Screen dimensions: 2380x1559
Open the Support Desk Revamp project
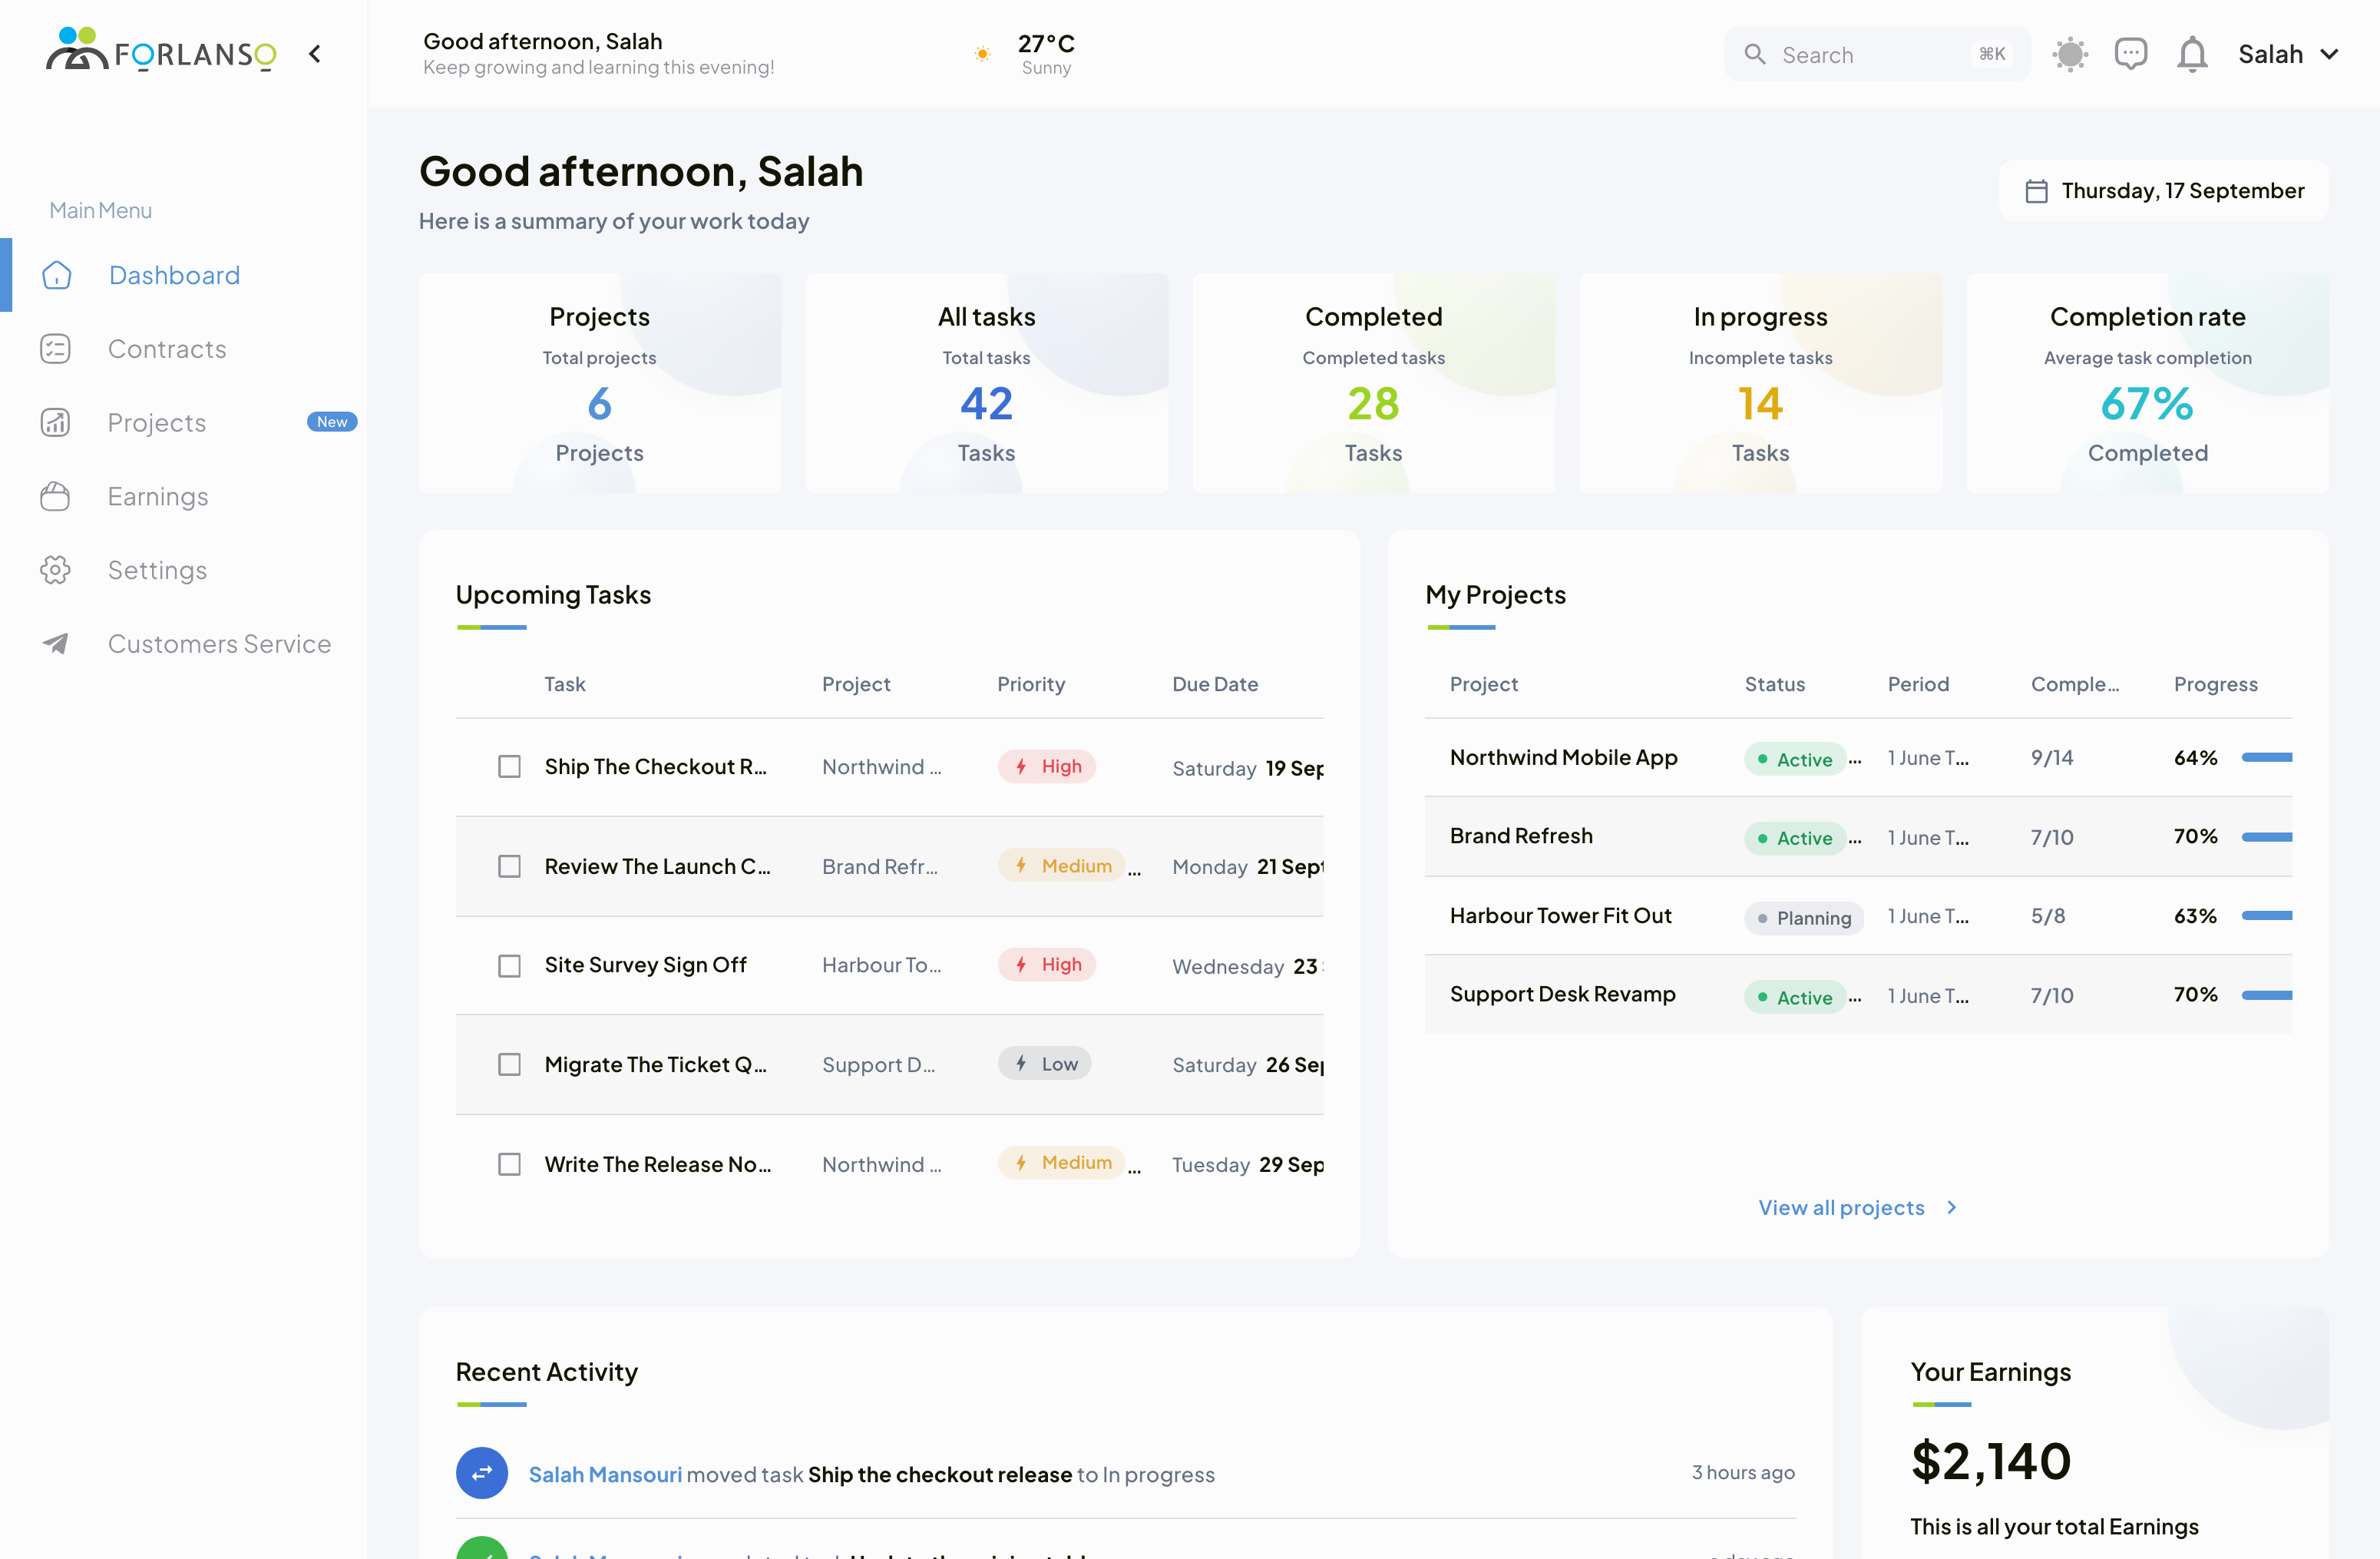[1563, 994]
